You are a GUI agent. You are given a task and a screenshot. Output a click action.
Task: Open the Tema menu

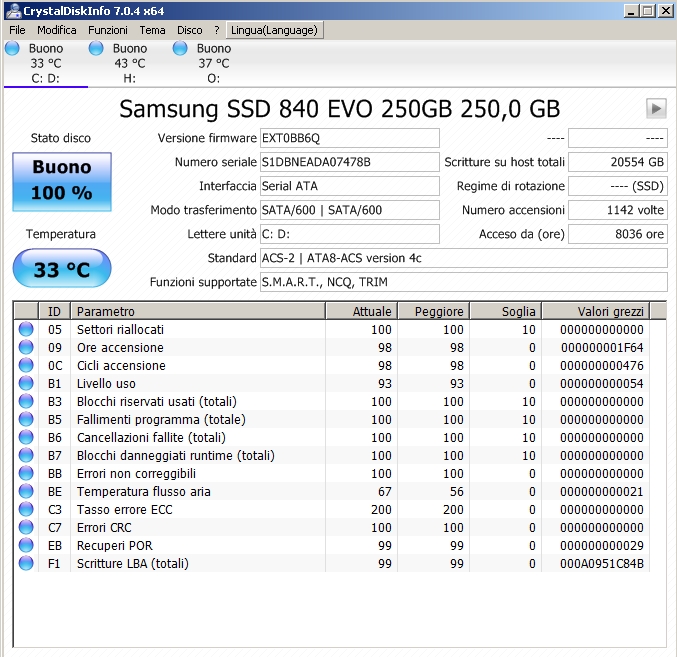[152, 30]
